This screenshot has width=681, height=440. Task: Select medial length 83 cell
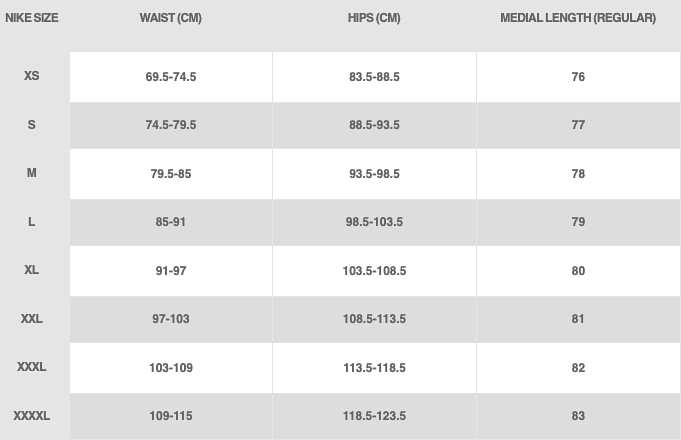pos(578,416)
